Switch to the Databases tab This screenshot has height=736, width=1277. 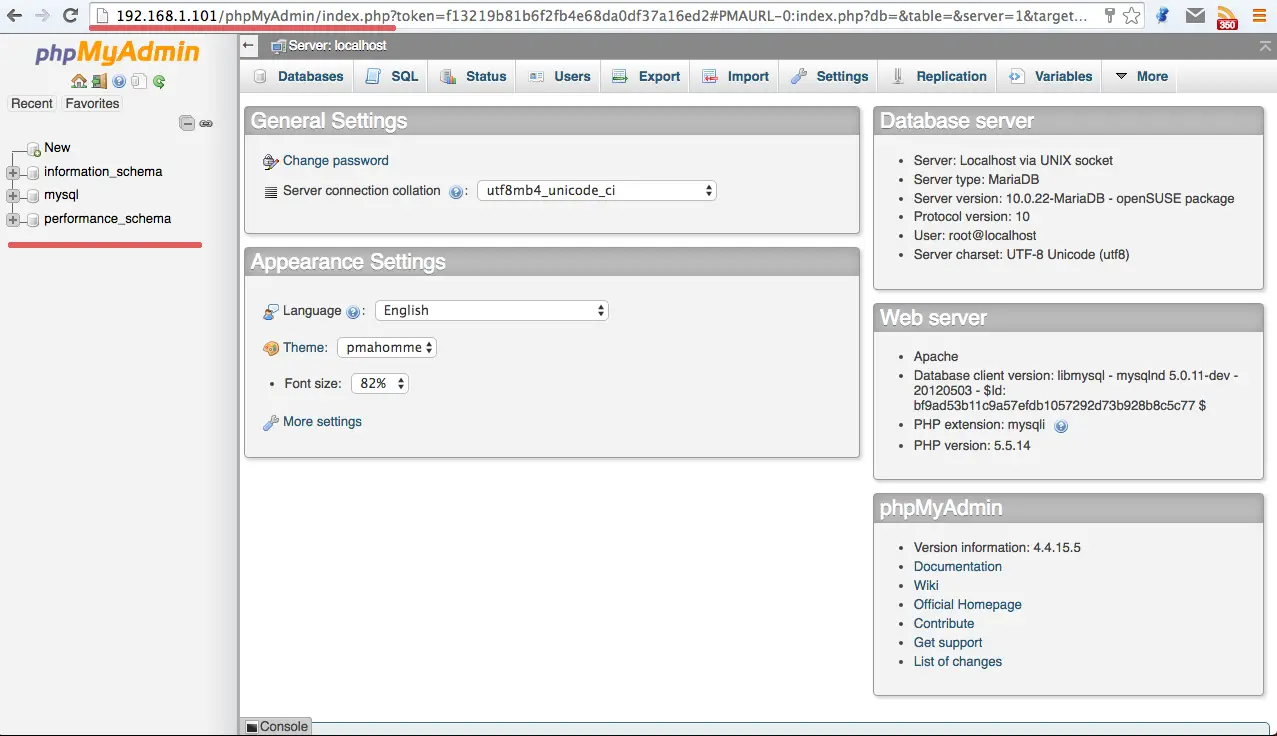[299, 76]
